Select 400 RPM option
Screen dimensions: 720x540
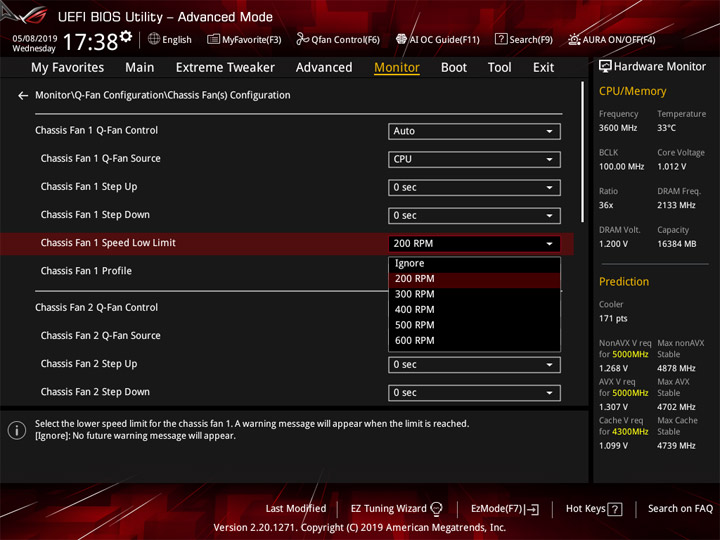tap(474, 310)
